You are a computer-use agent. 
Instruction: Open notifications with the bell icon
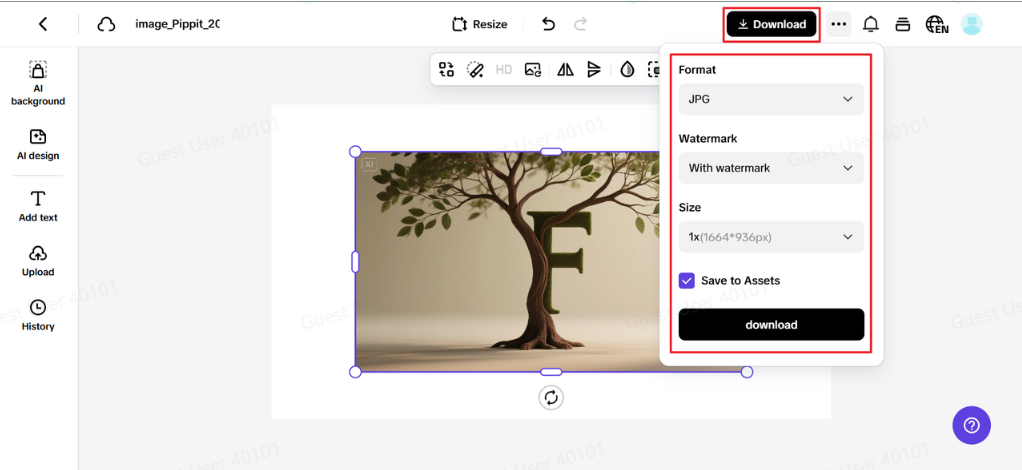click(x=871, y=24)
